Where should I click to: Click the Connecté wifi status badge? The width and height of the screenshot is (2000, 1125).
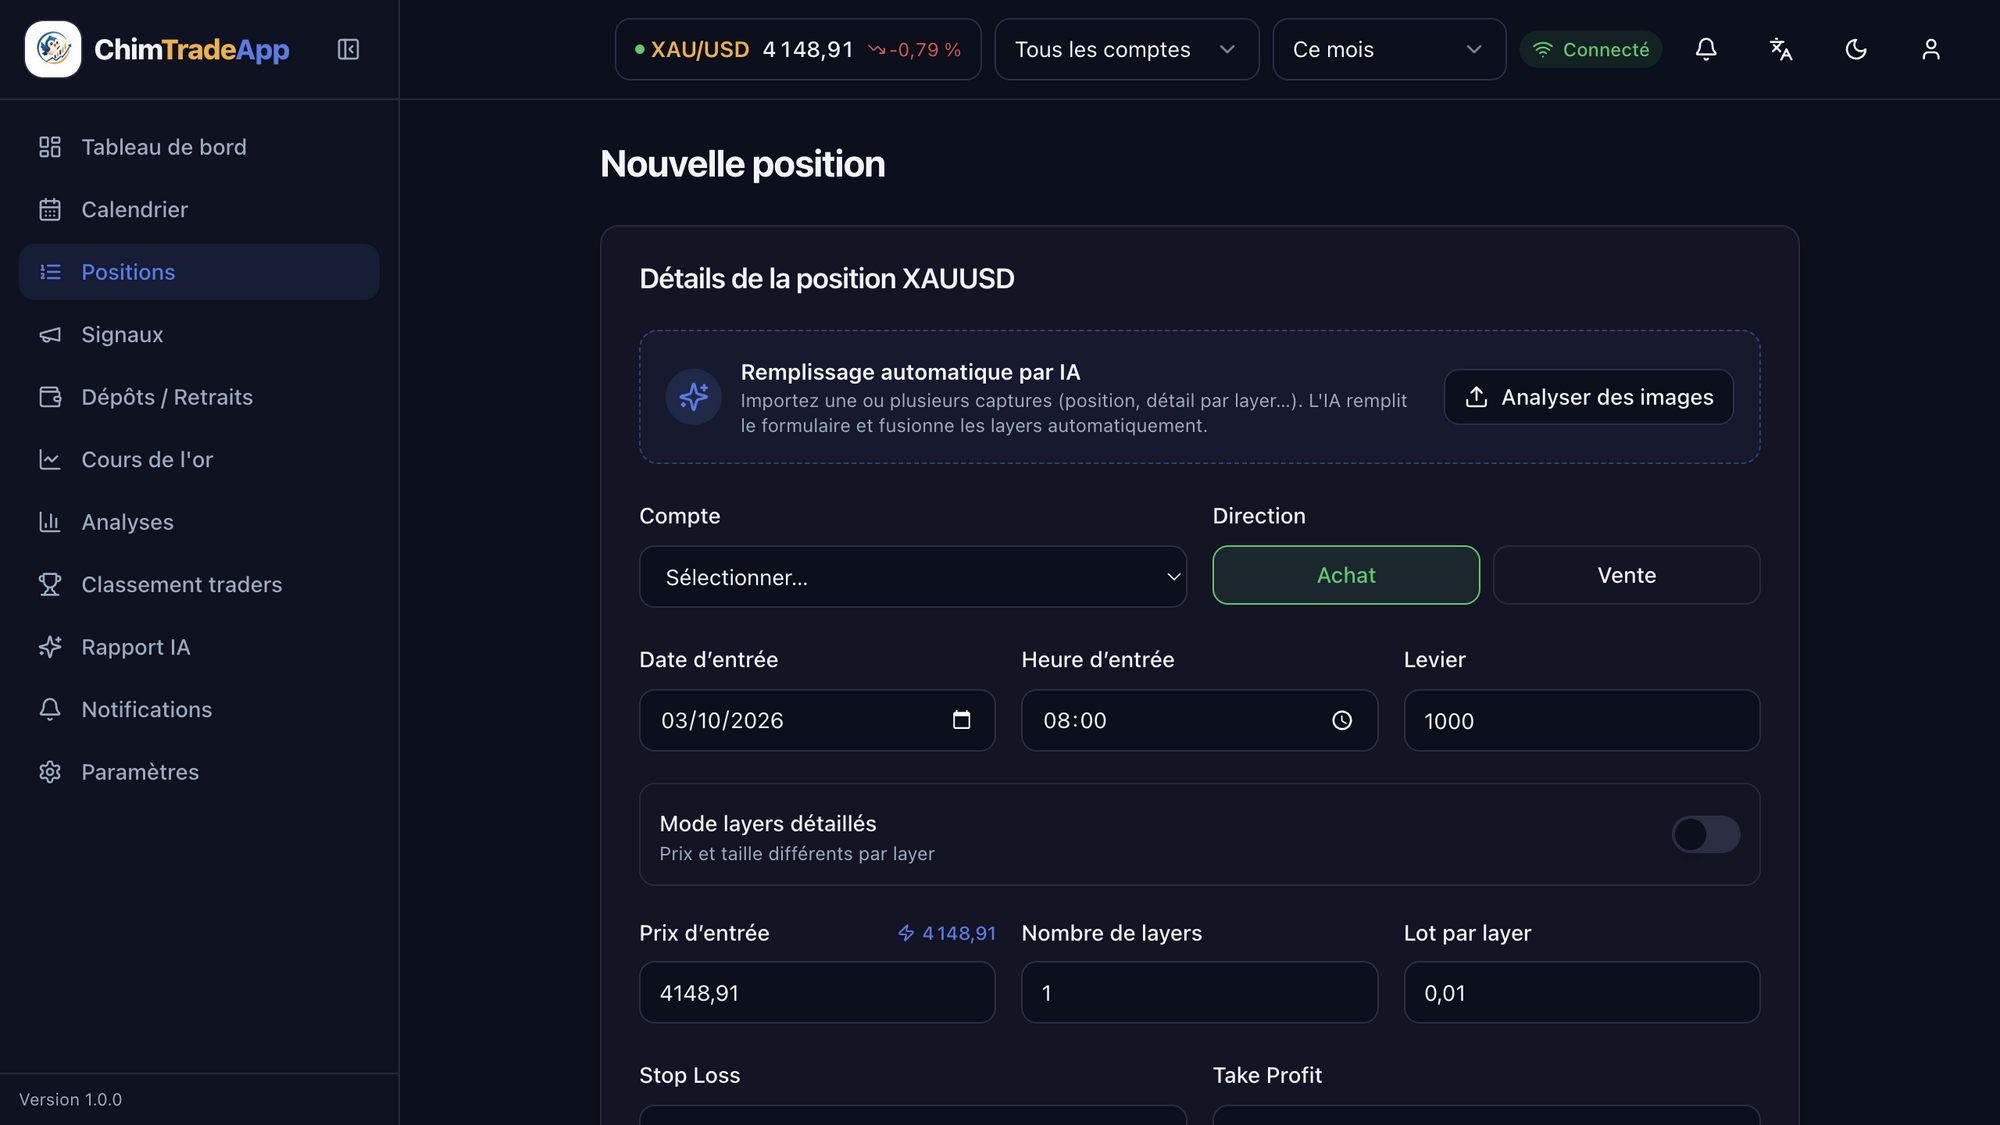[x=1591, y=49]
